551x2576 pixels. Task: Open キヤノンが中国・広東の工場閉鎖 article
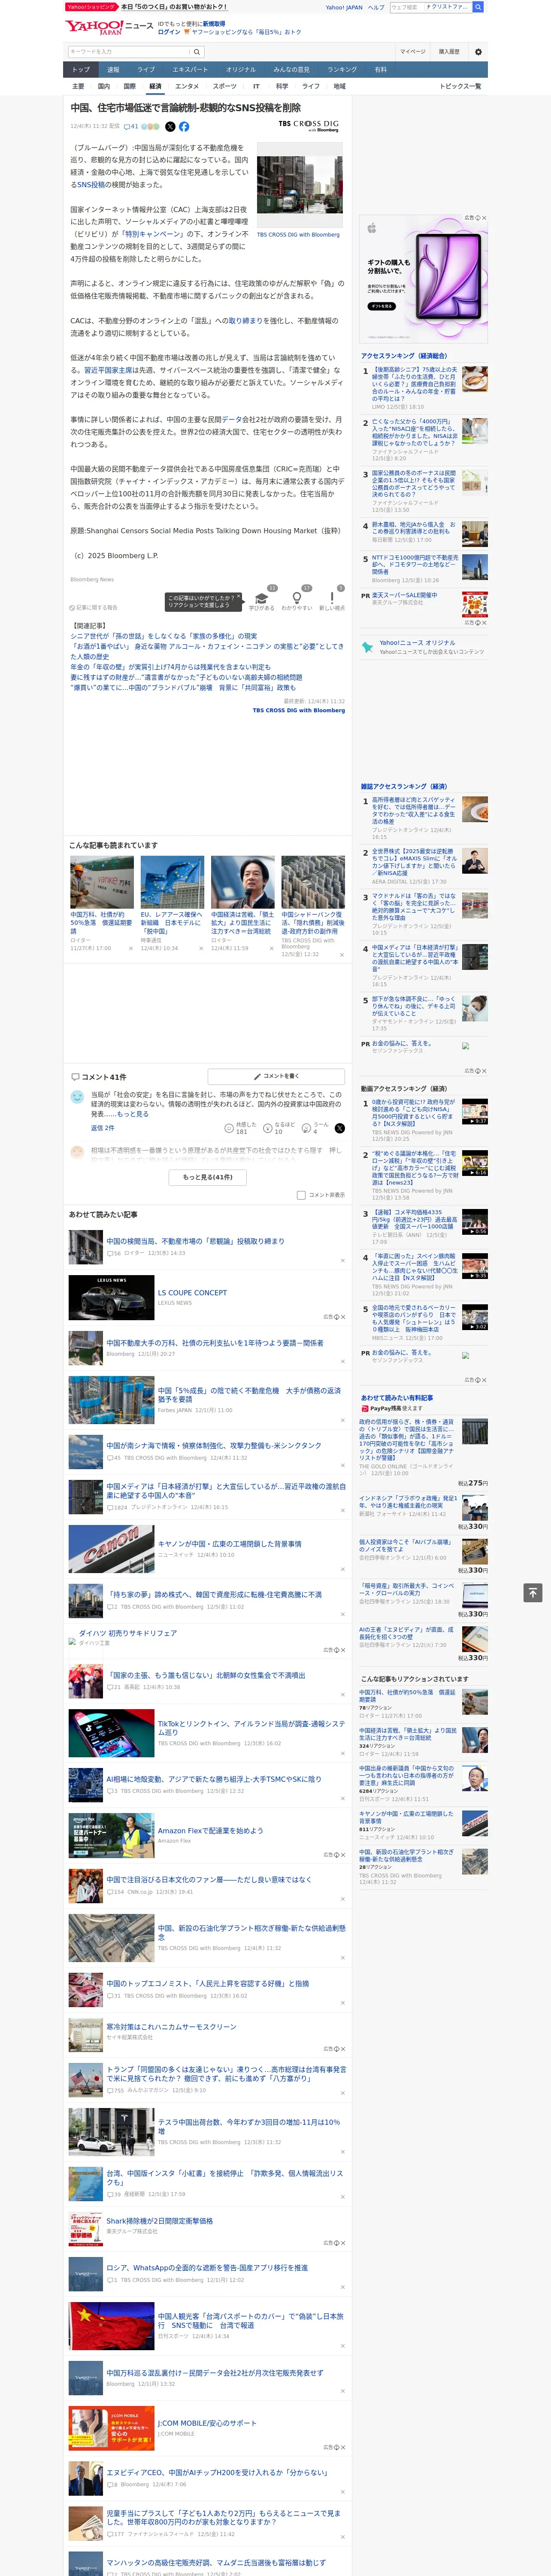click(x=229, y=1543)
